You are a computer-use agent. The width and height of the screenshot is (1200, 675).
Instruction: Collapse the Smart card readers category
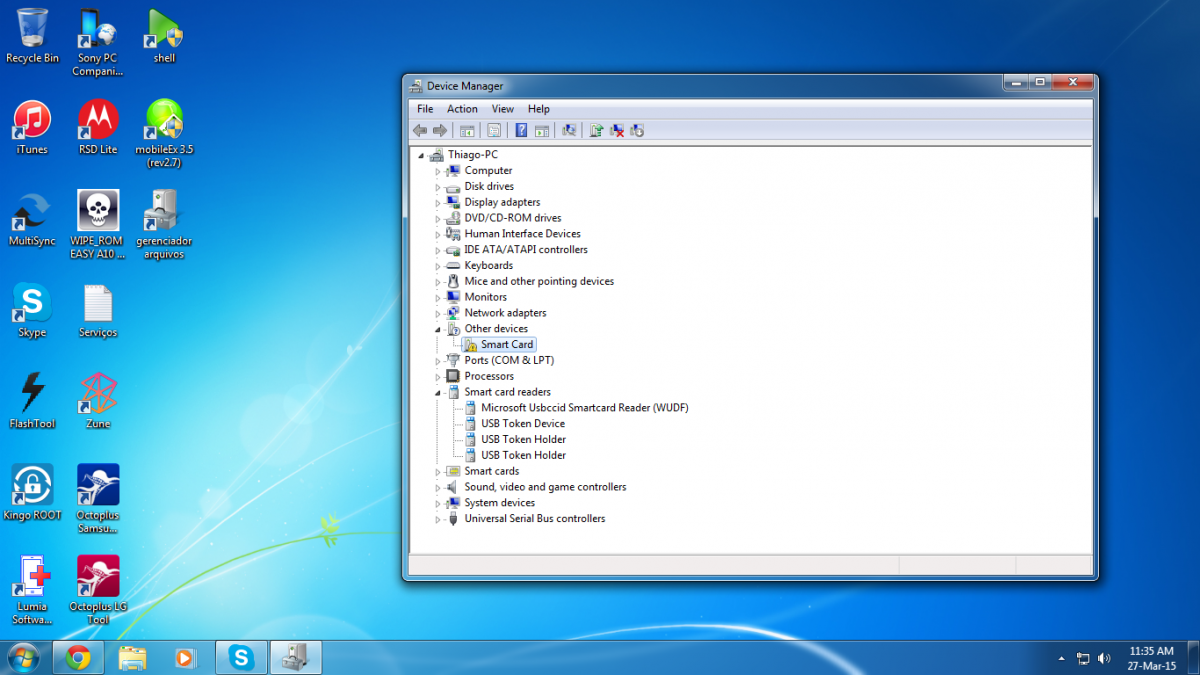(x=438, y=392)
